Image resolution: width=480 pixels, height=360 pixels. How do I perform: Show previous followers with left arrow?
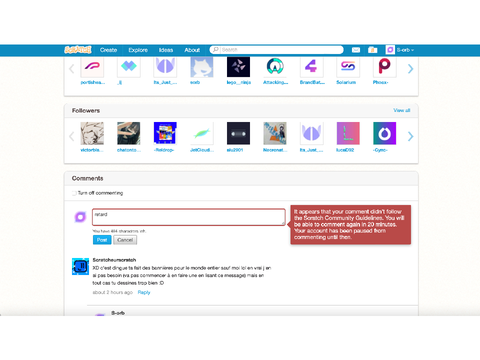(71, 136)
